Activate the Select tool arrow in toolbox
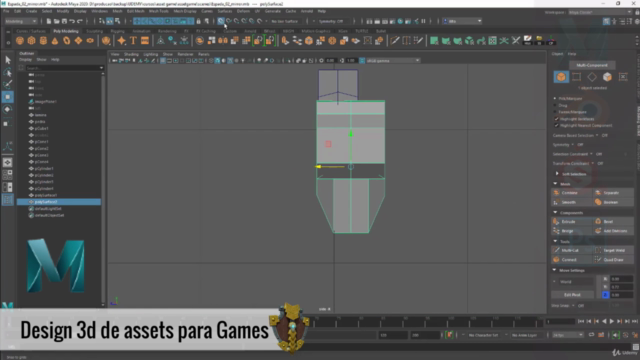640x360 pixels. 7,60
